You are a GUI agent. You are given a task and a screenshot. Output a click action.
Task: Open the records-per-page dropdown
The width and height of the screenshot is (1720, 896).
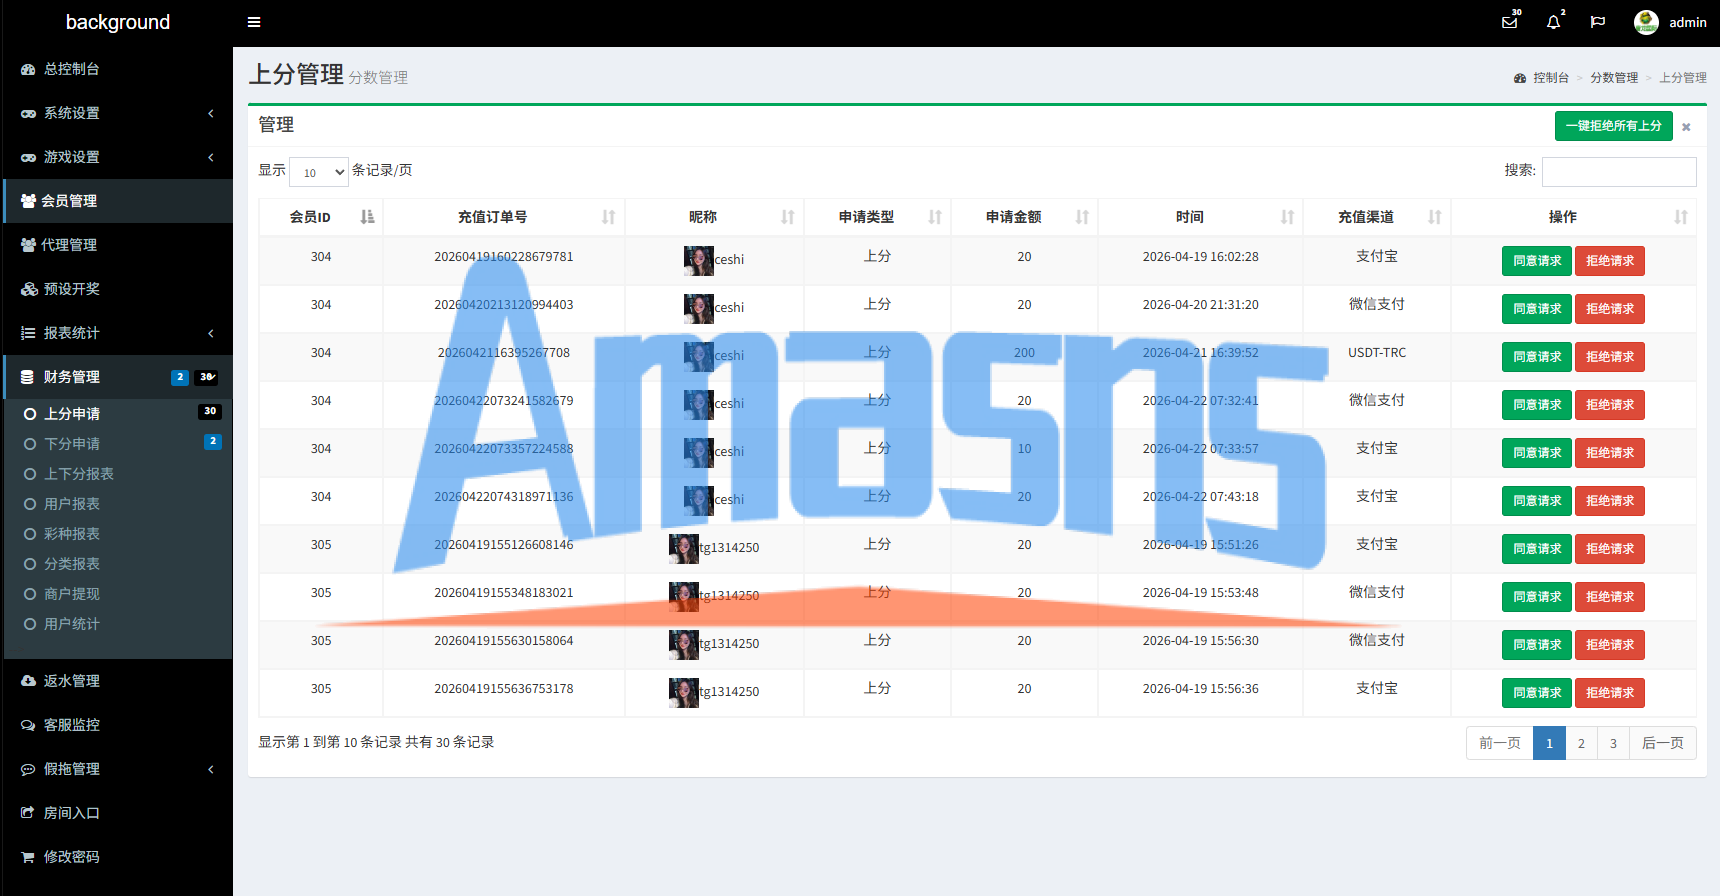[x=319, y=172]
